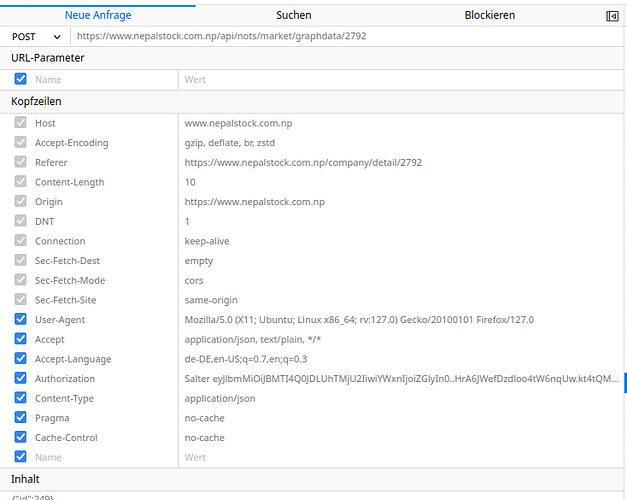Screen dimensions: 627x500
Task: Disable the Authorization header checkbox
Action: click(x=21, y=379)
